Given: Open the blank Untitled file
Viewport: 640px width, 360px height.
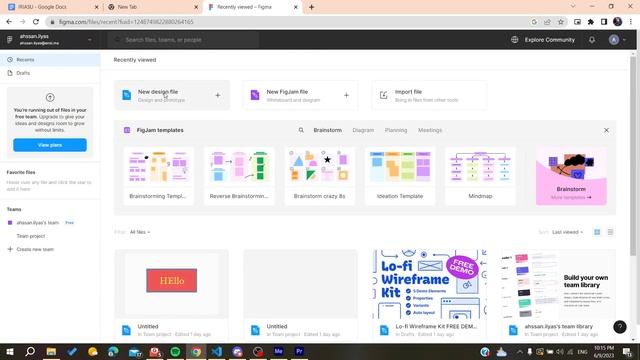Looking at the screenshot, I should (300, 294).
